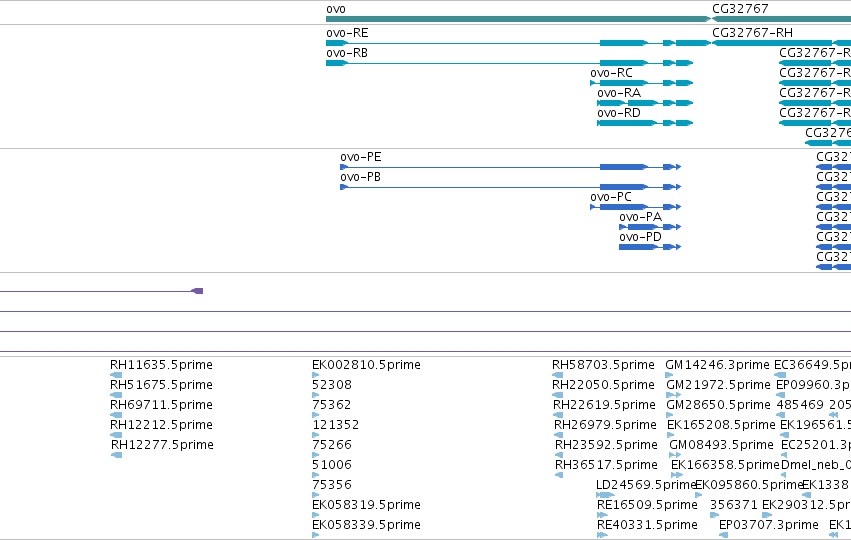Click the ovo-PD protein coding block

coord(638,247)
